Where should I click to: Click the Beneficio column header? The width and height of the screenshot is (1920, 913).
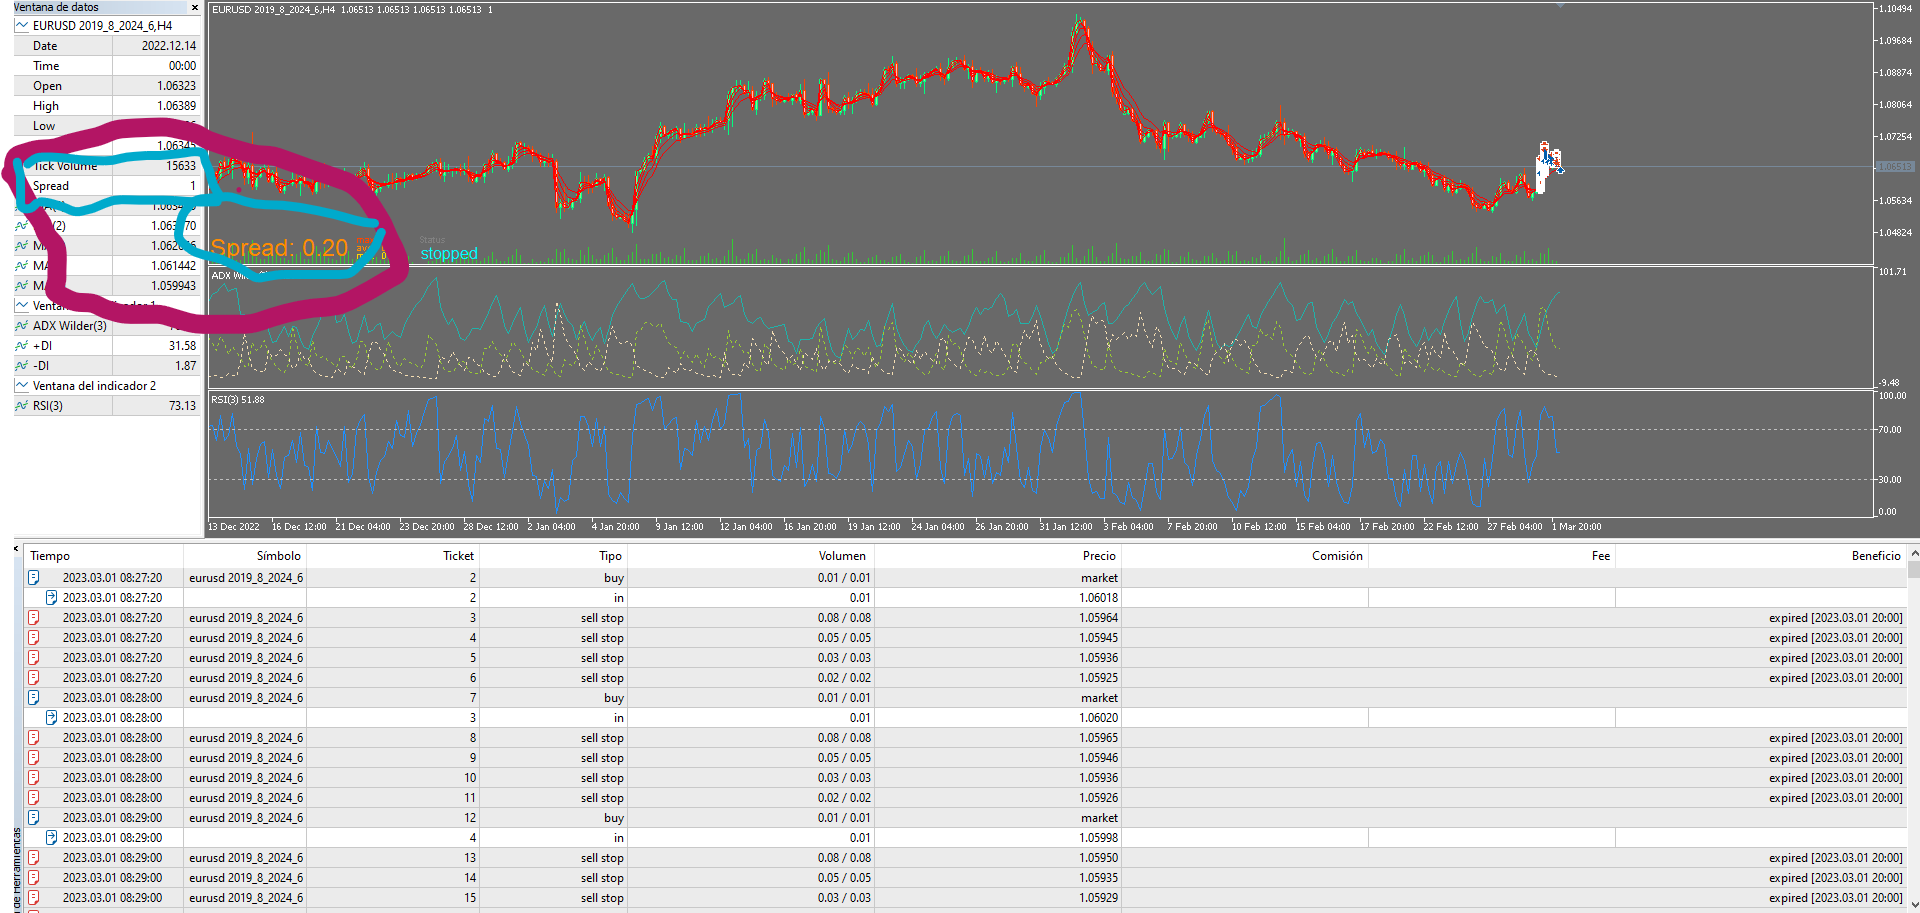(1875, 556)
